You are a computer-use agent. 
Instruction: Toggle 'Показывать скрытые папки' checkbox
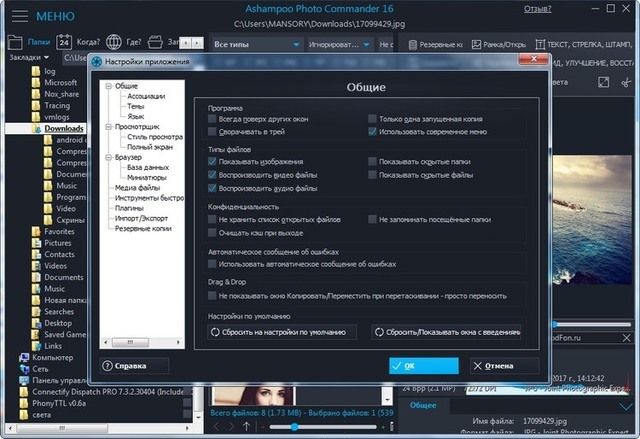point(372,161)
